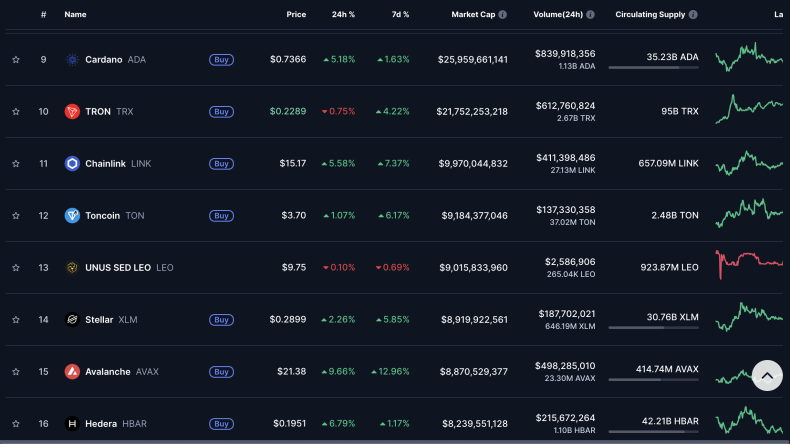Sort the table by 24h % column

pos(343,15)
